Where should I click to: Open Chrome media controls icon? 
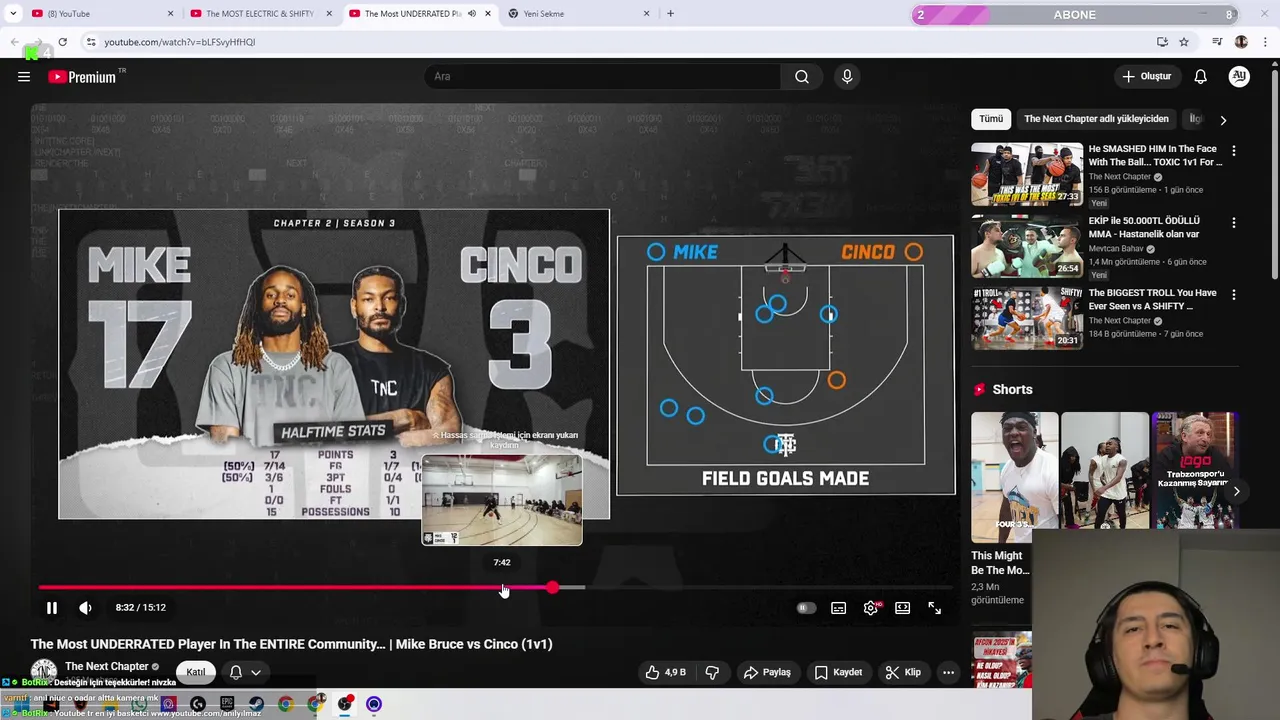pos(1217,42)
